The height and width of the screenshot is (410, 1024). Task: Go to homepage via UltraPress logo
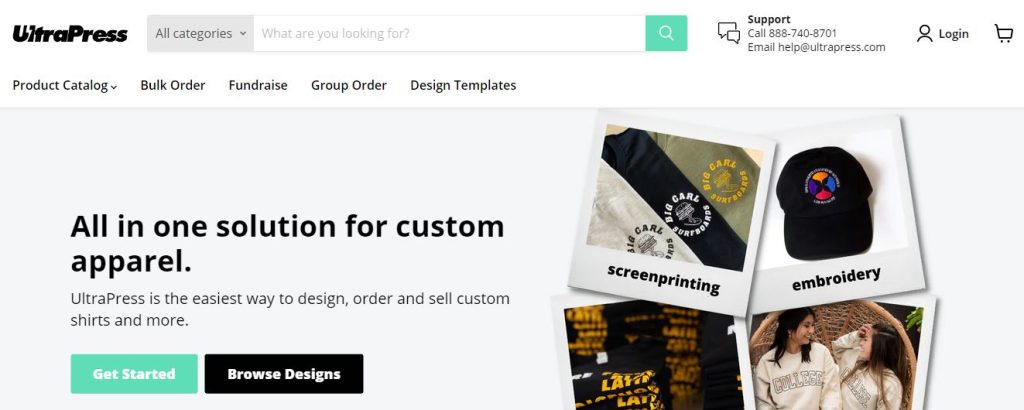[70, 33]
